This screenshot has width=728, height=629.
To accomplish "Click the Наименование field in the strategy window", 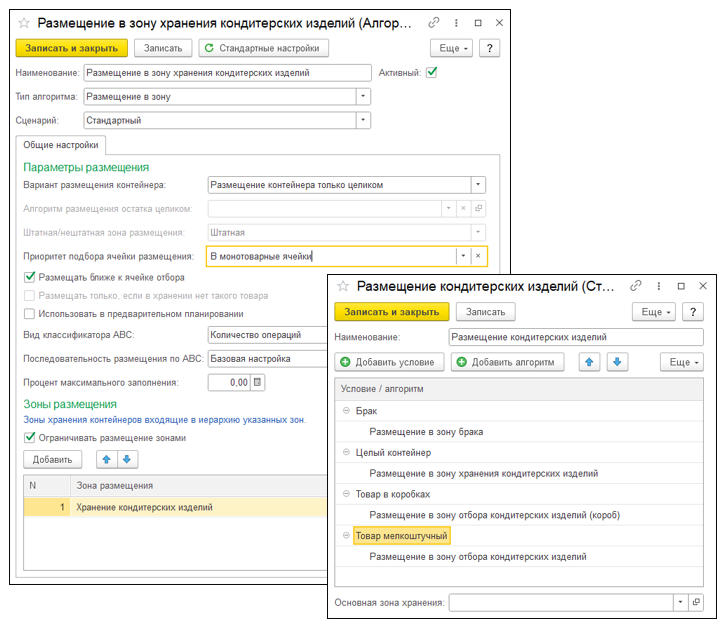I will pyautogui.click(x=576, y=337).
